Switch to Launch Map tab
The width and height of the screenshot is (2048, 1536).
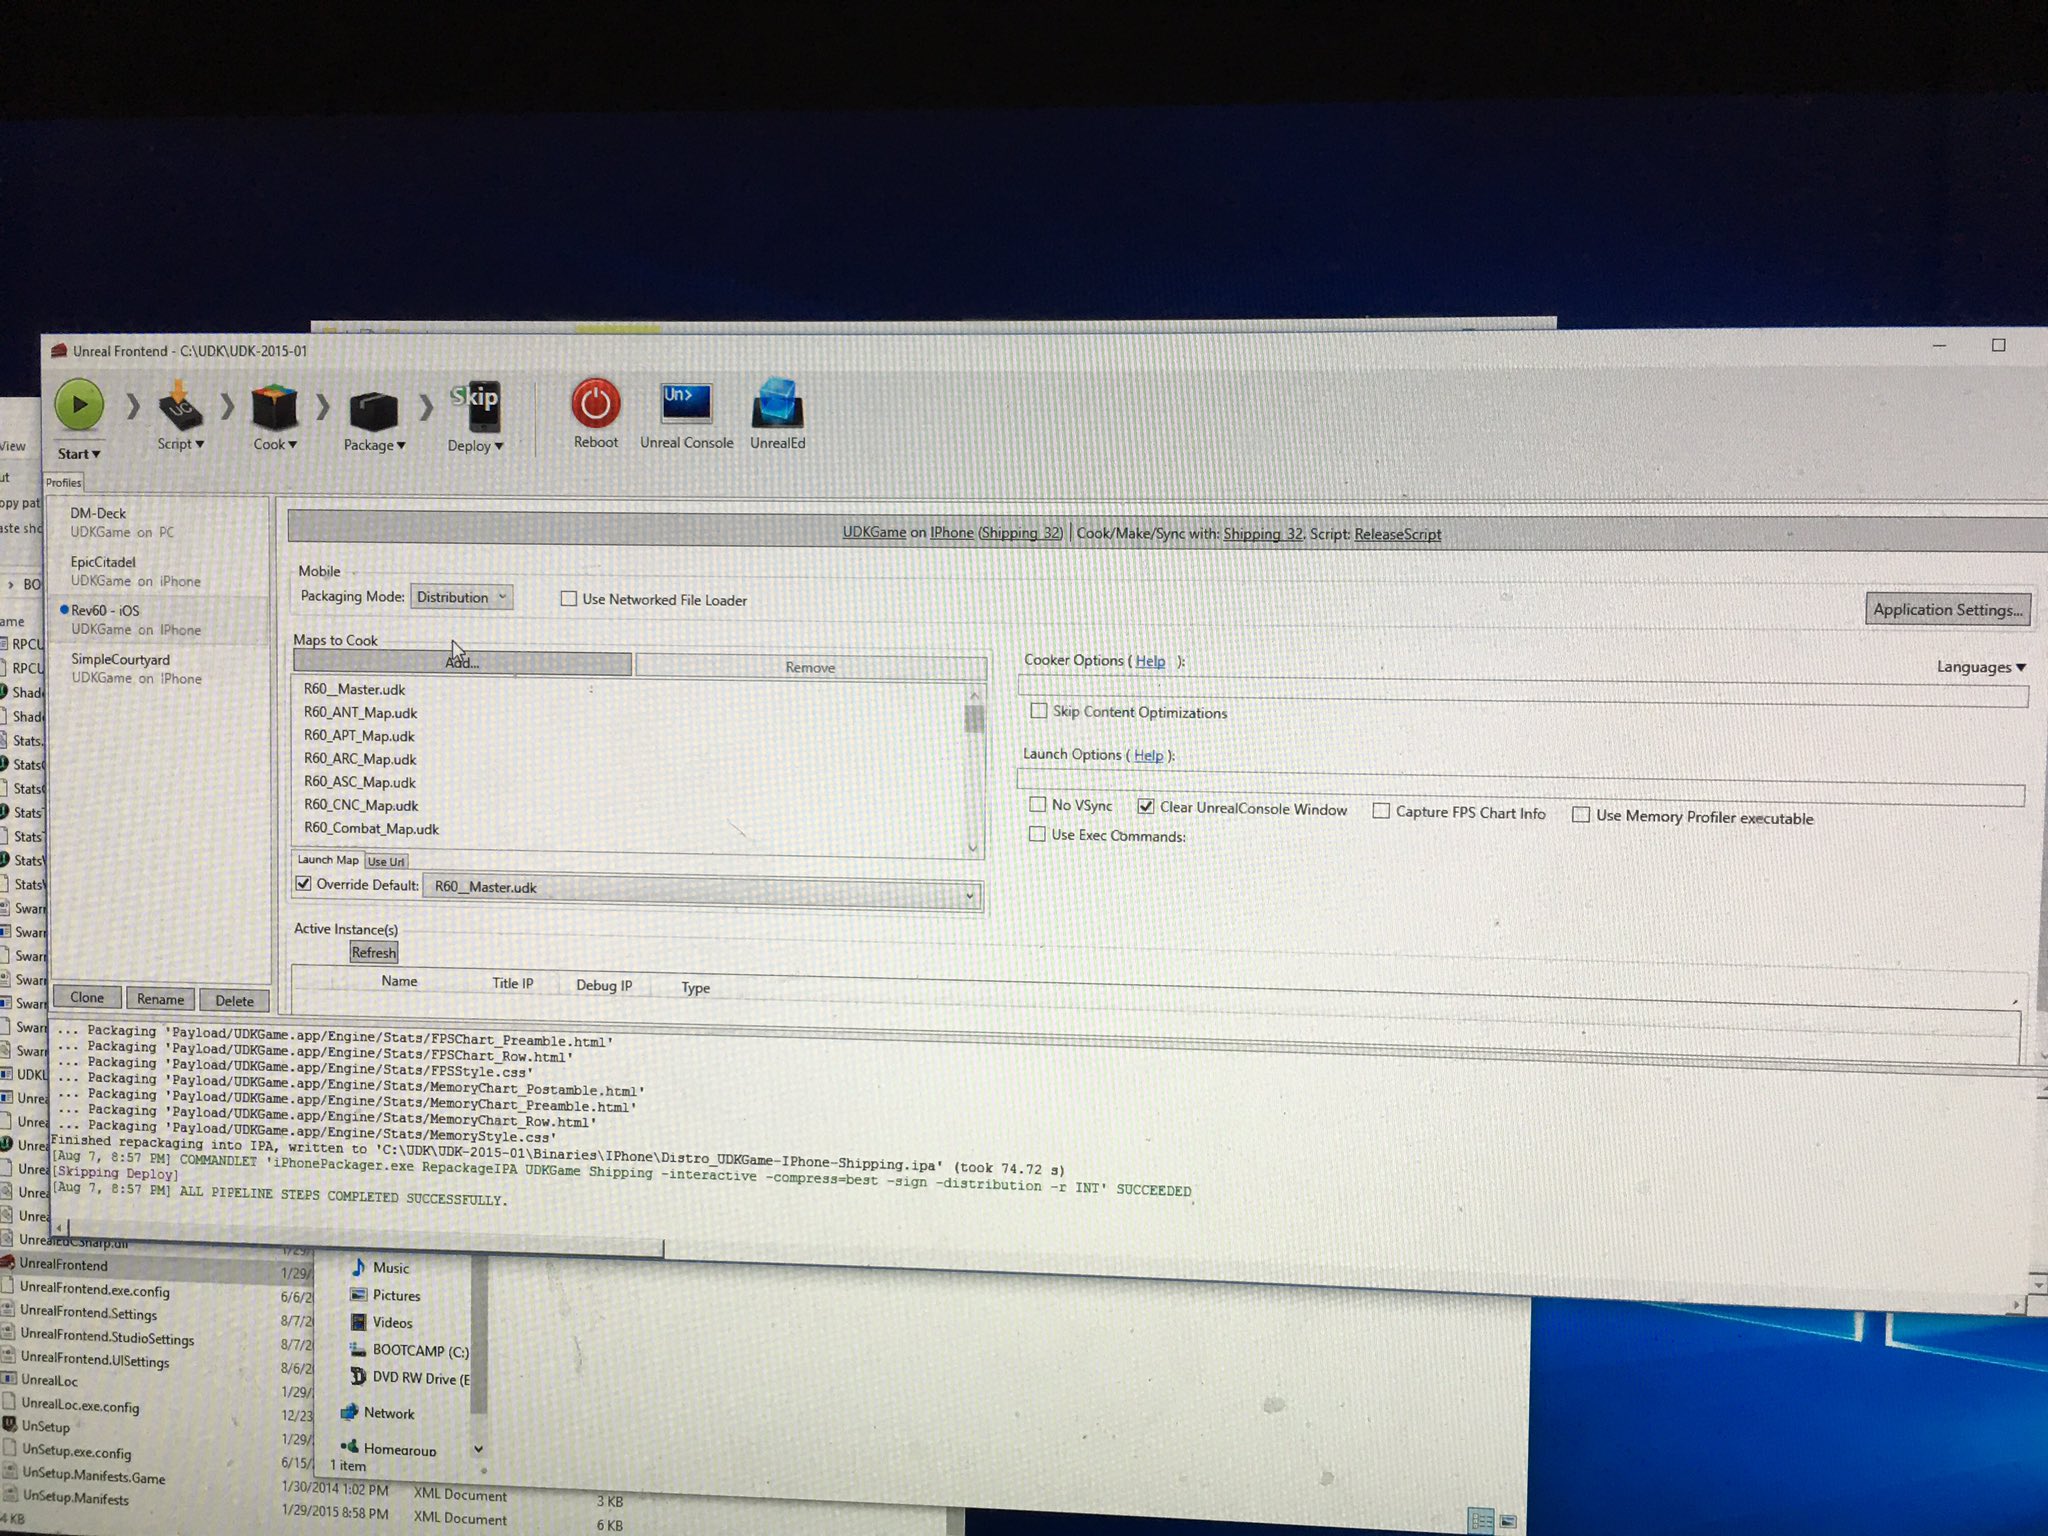(x=327, y=860)
